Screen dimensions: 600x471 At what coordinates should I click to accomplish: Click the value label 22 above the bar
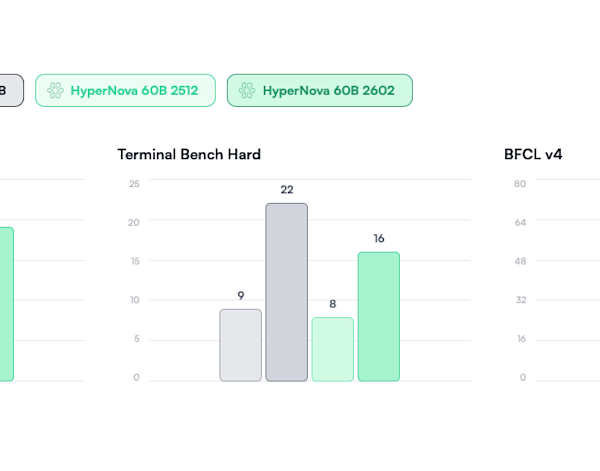[286, 190]
